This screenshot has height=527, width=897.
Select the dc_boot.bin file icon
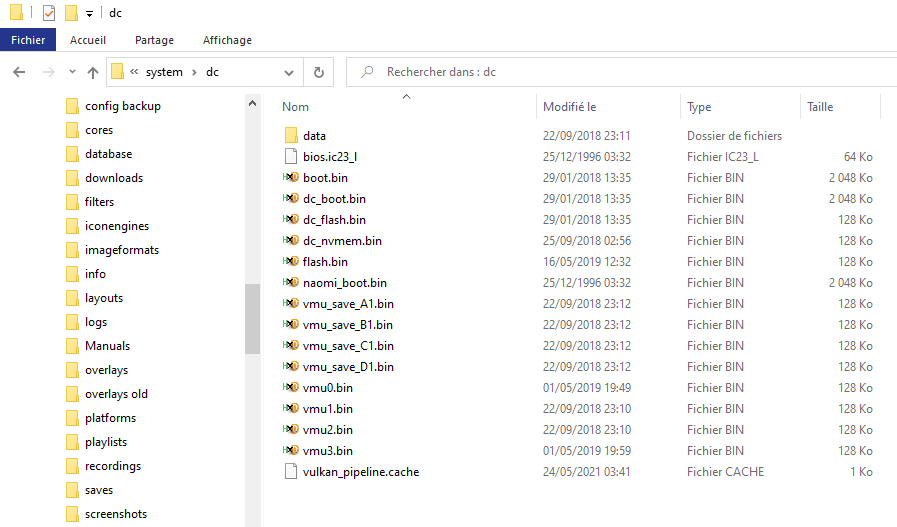tap(291, 199)
